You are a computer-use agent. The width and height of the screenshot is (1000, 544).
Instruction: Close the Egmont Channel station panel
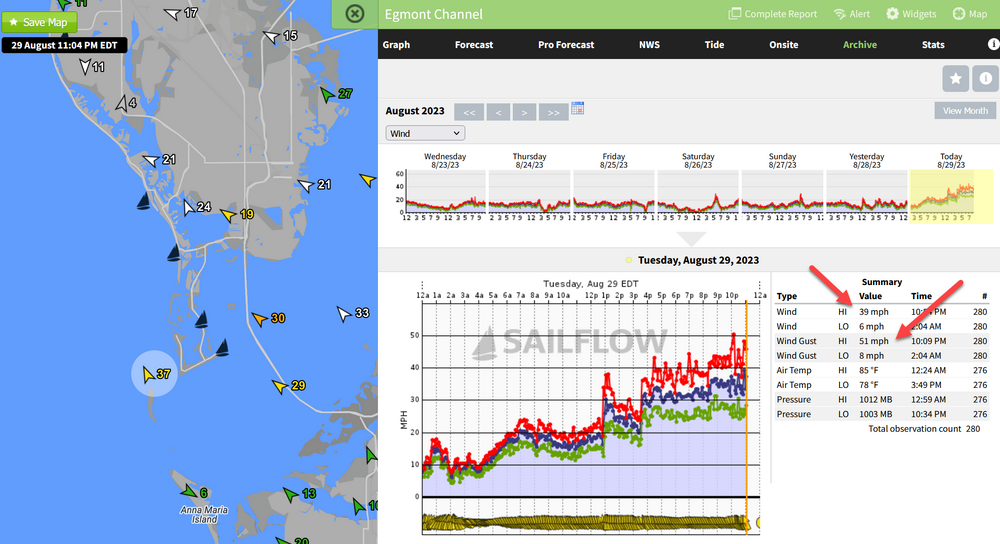tap(355, 13)
